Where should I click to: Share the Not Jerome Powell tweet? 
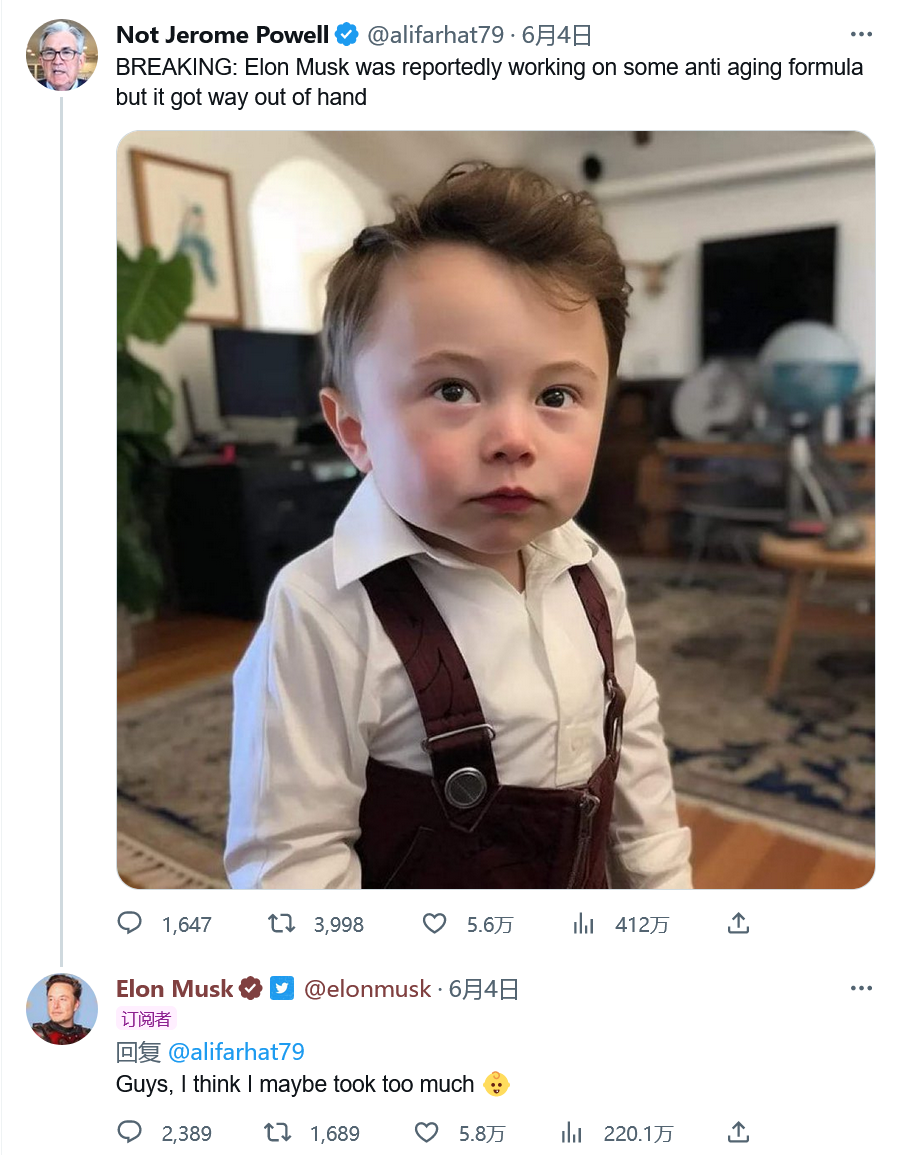click(738, 923)
